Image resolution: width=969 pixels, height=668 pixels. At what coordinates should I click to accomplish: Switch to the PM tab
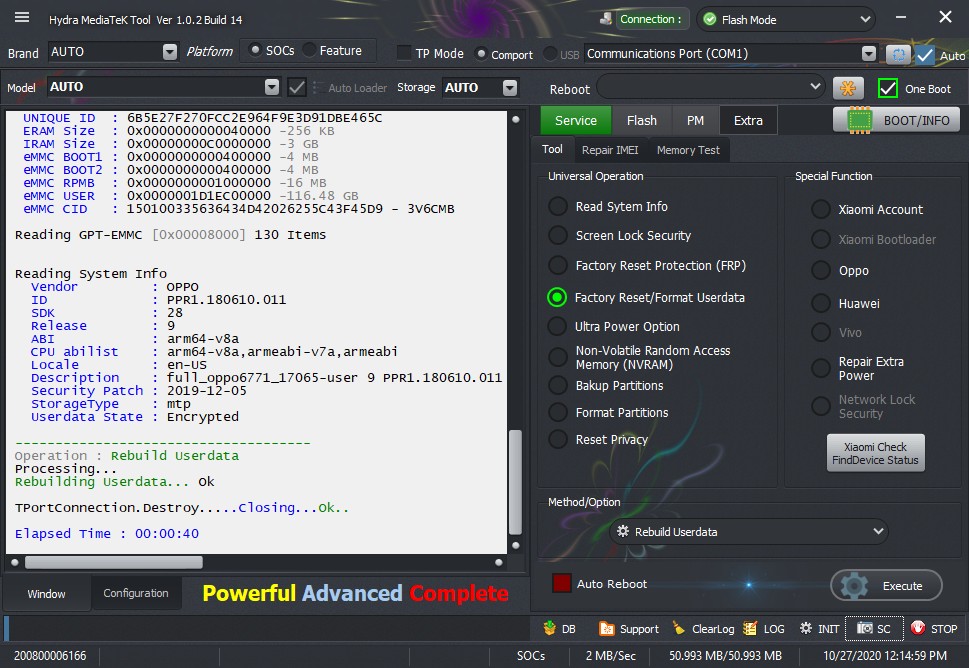(x=695, y=120)
